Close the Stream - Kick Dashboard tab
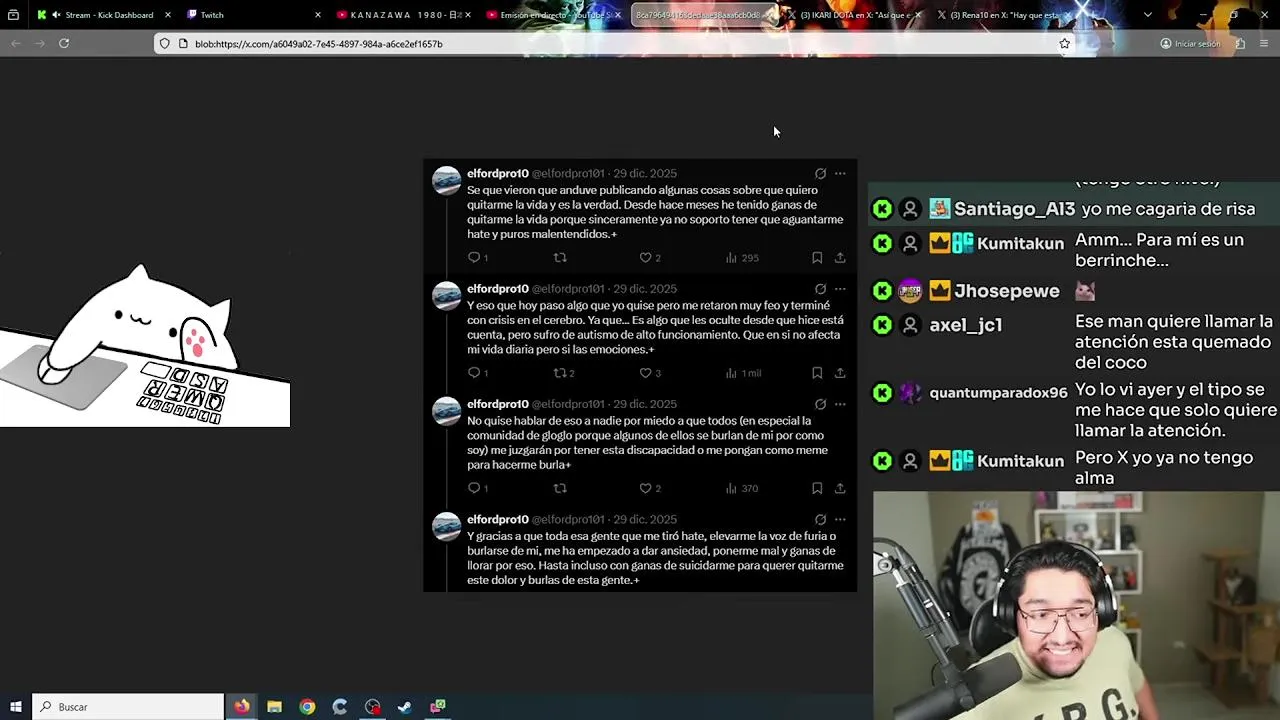 click(167, 15)
